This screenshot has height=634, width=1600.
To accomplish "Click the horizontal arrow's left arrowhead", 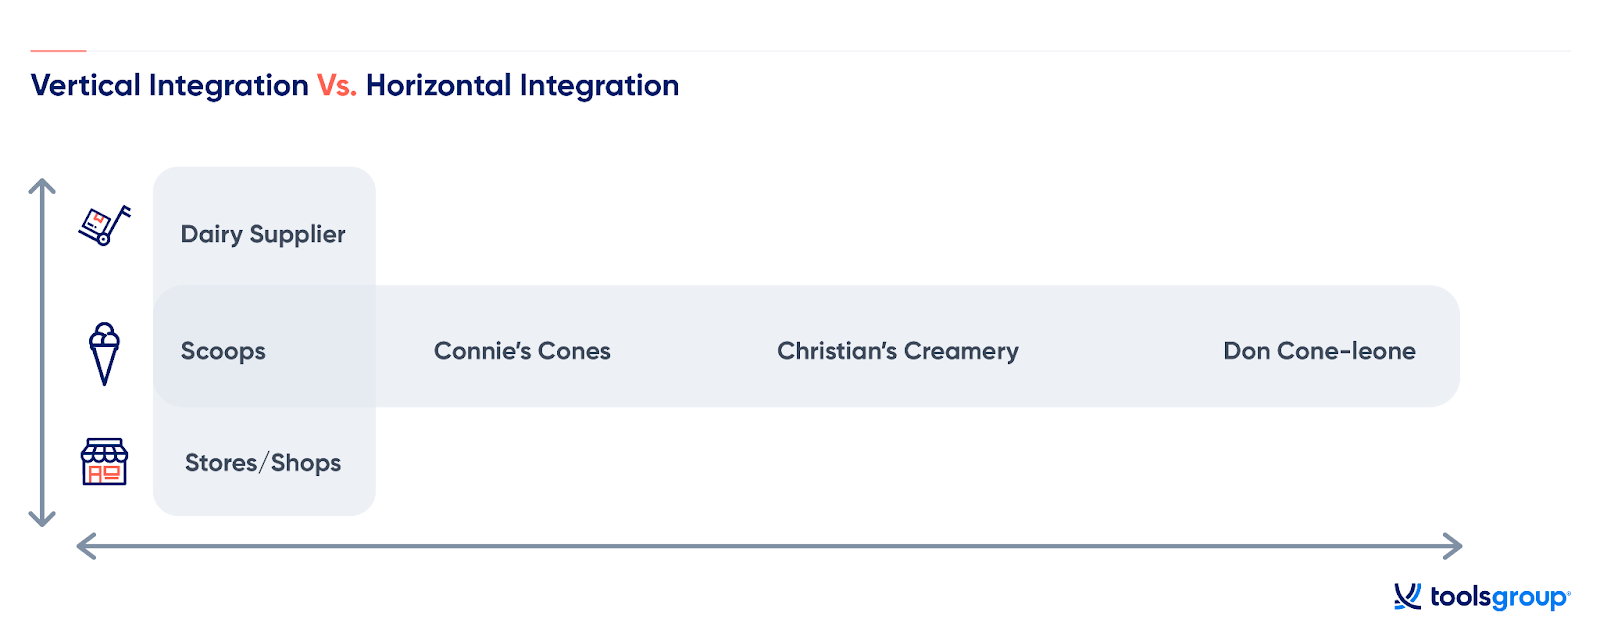I will [87, 546].
